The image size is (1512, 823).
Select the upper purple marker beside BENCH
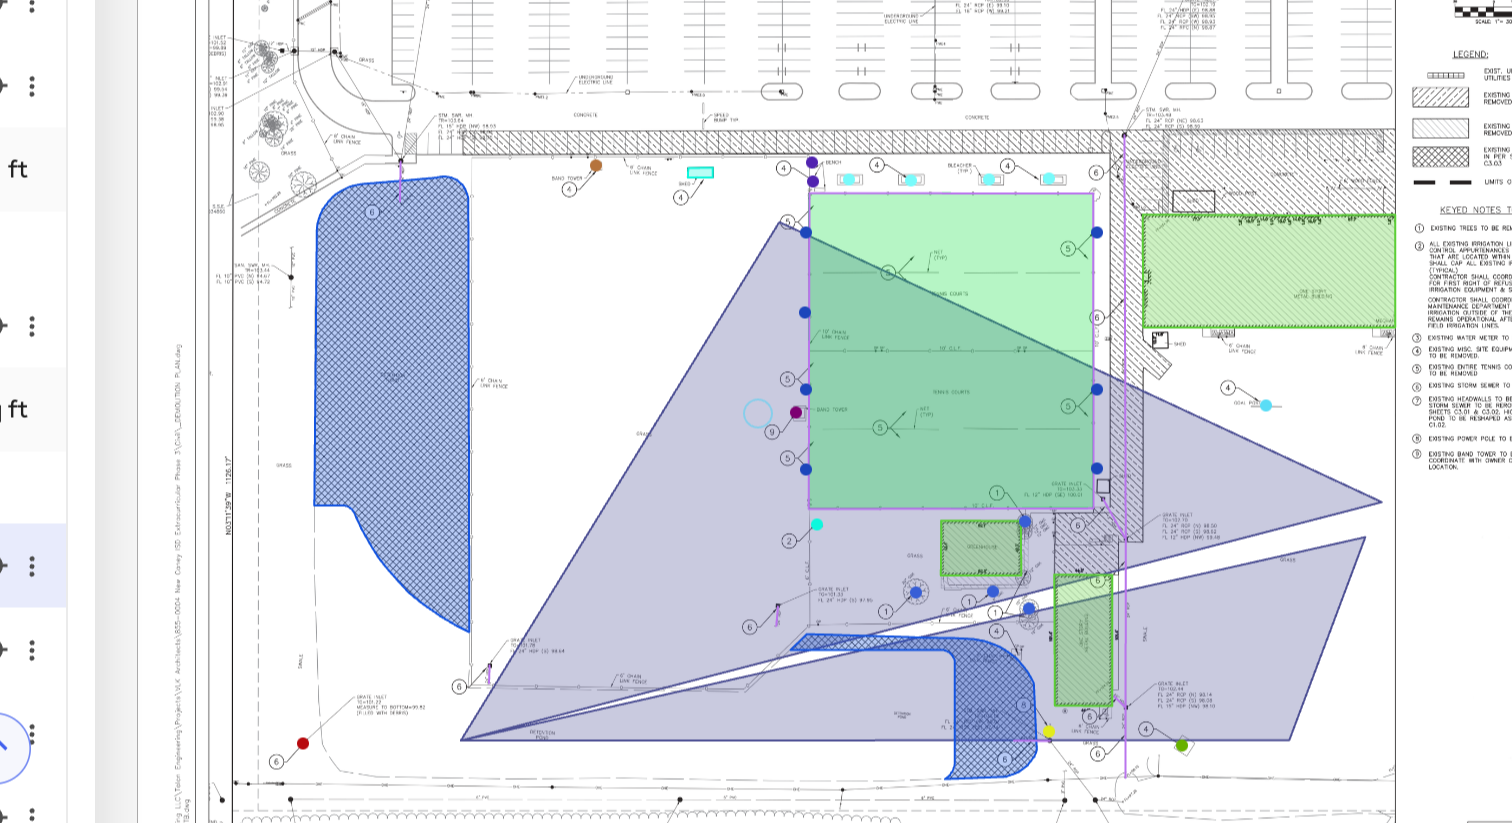(x=812, y=162)
